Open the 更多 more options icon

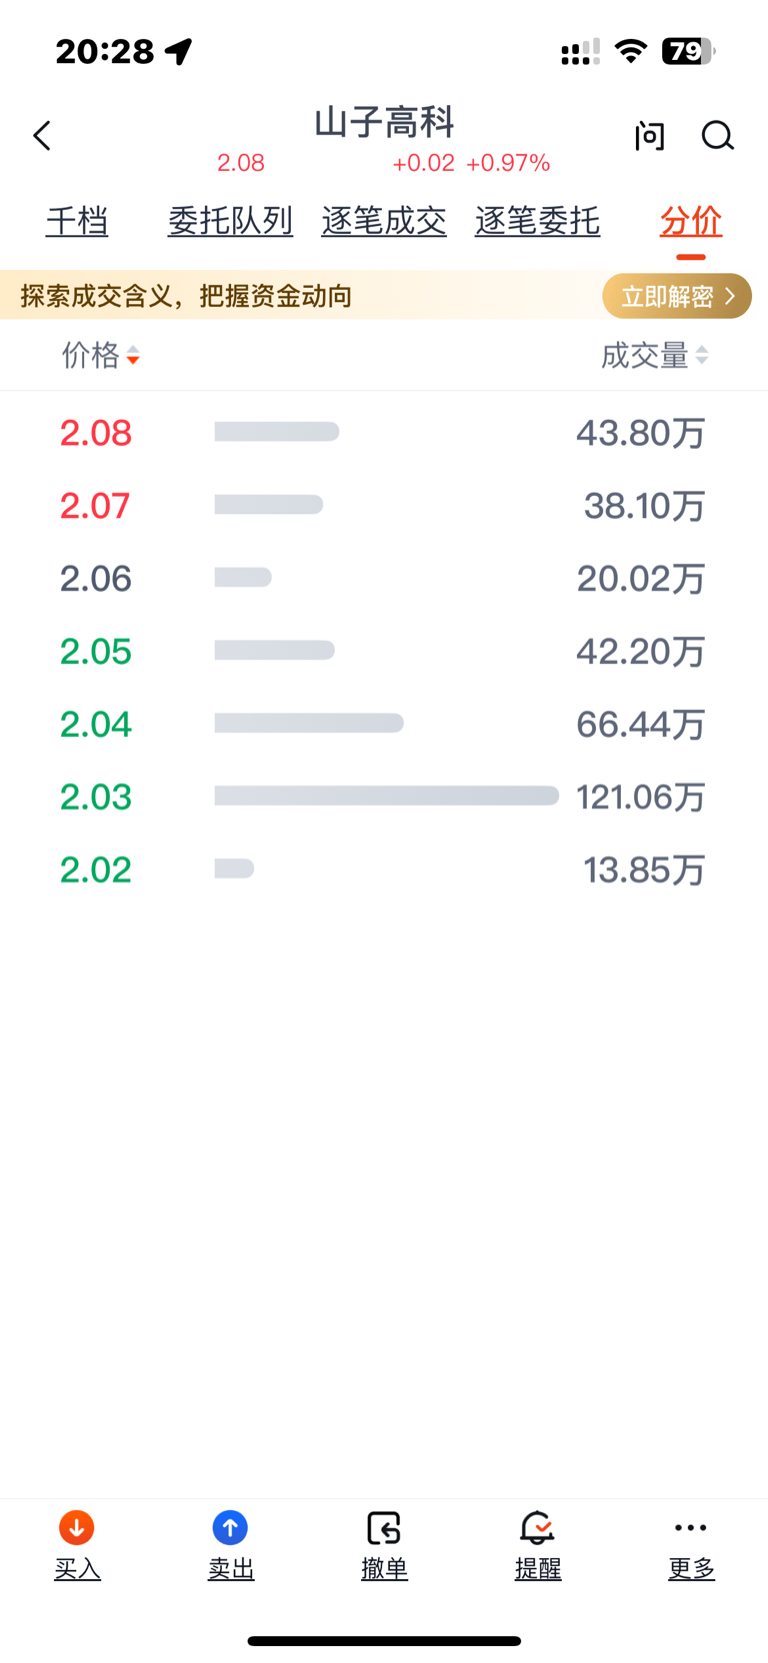point(691,1528)
